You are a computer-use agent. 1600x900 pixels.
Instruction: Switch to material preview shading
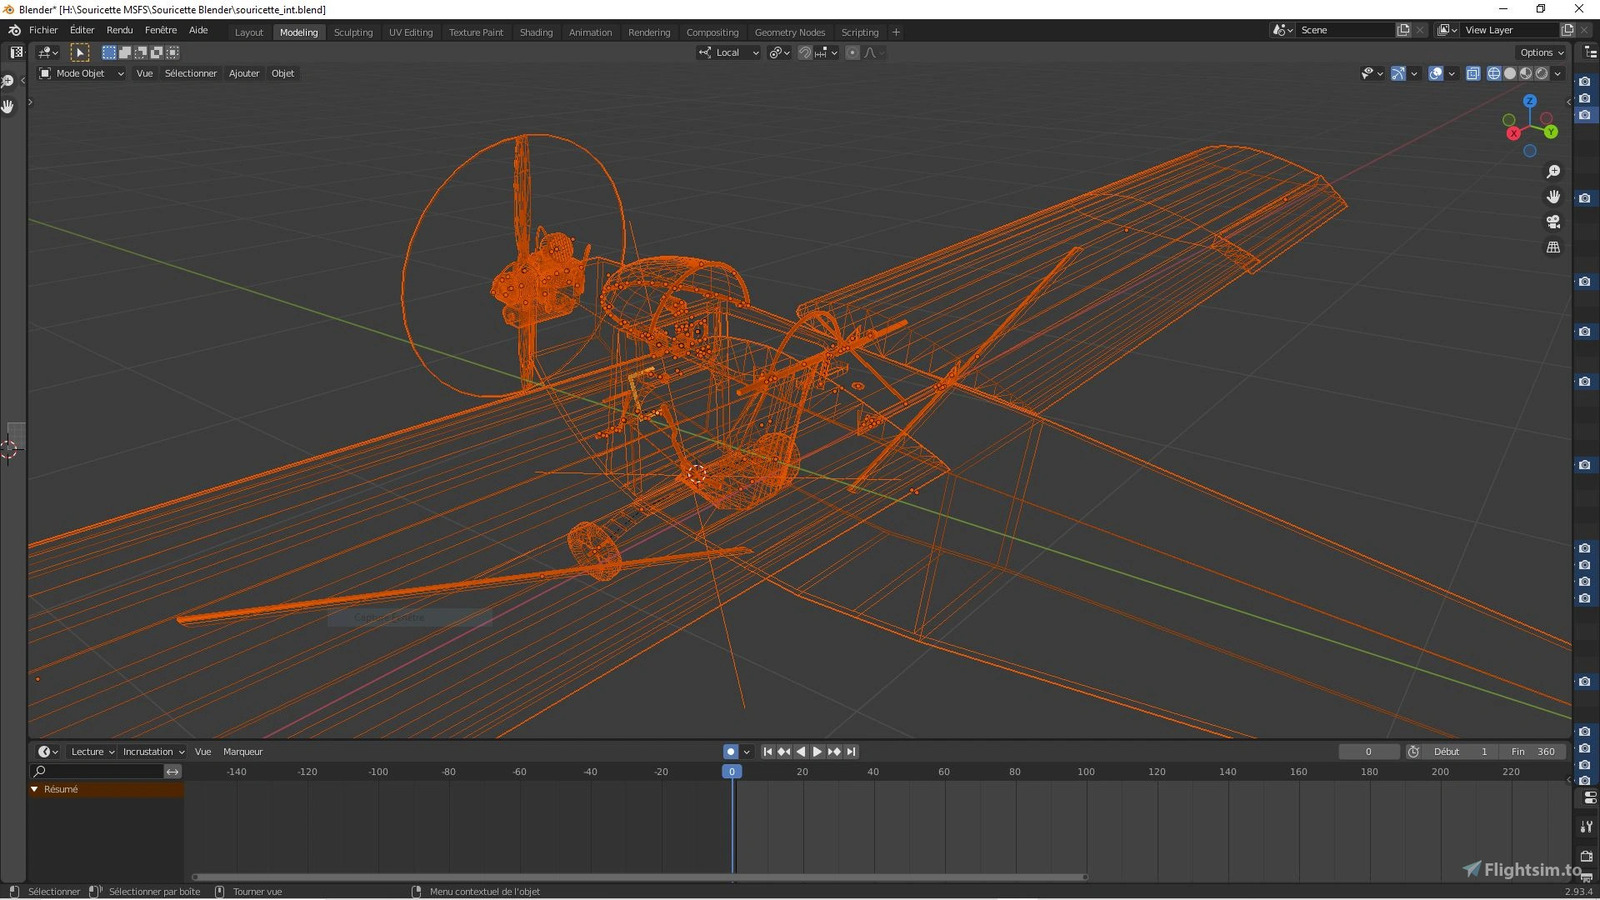pyautogui.click(x=1526, y=73)
